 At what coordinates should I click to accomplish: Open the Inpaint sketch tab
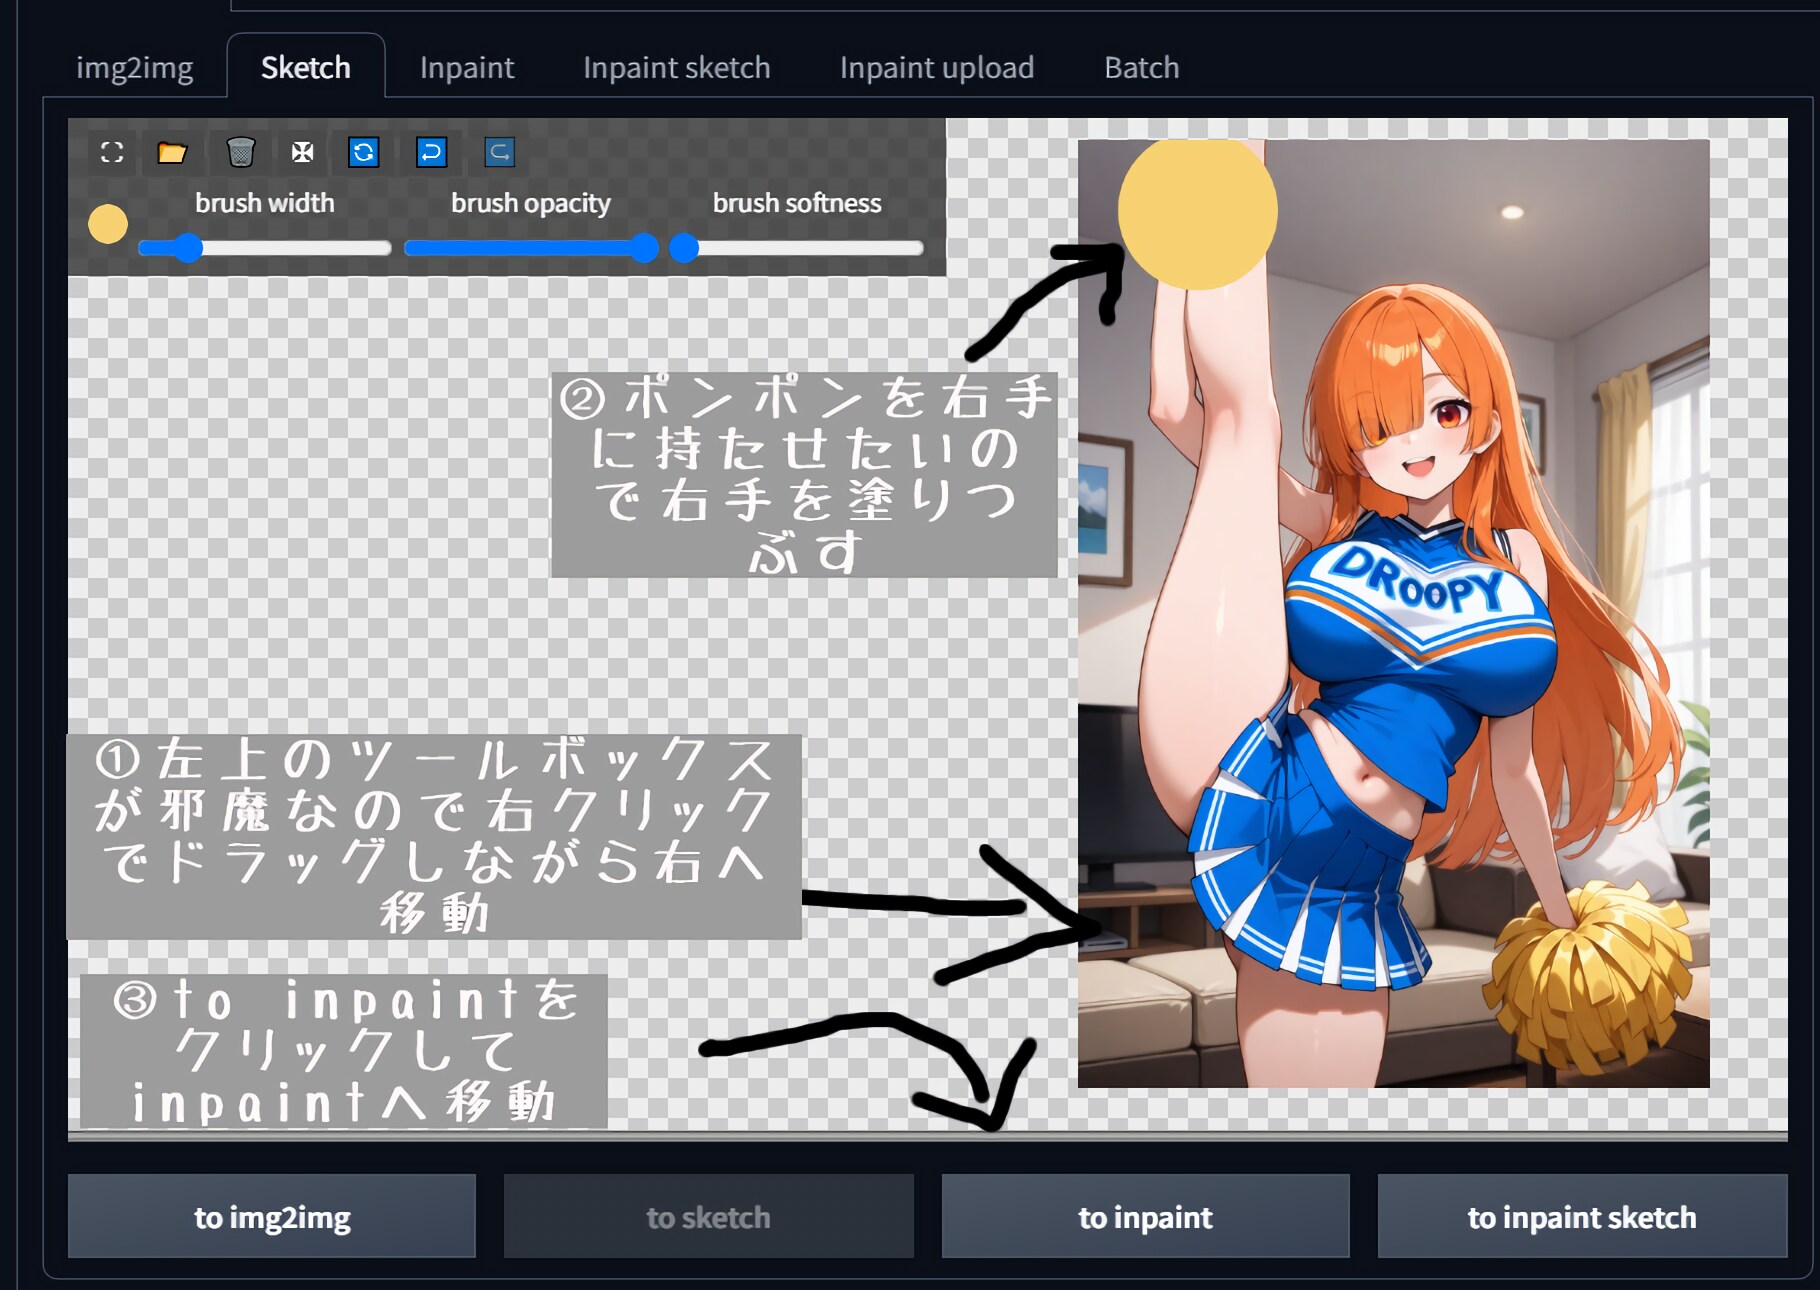point(677,68)
